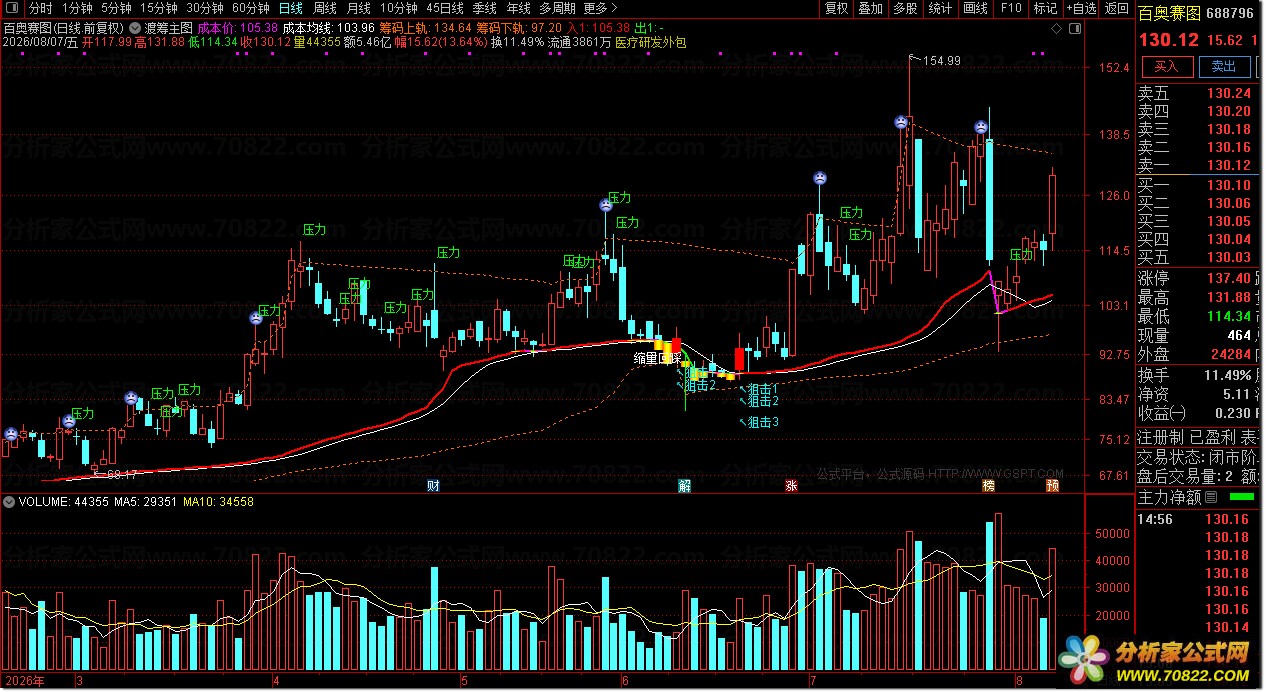Select the 季线 quarterly period tab

point(485,8)
